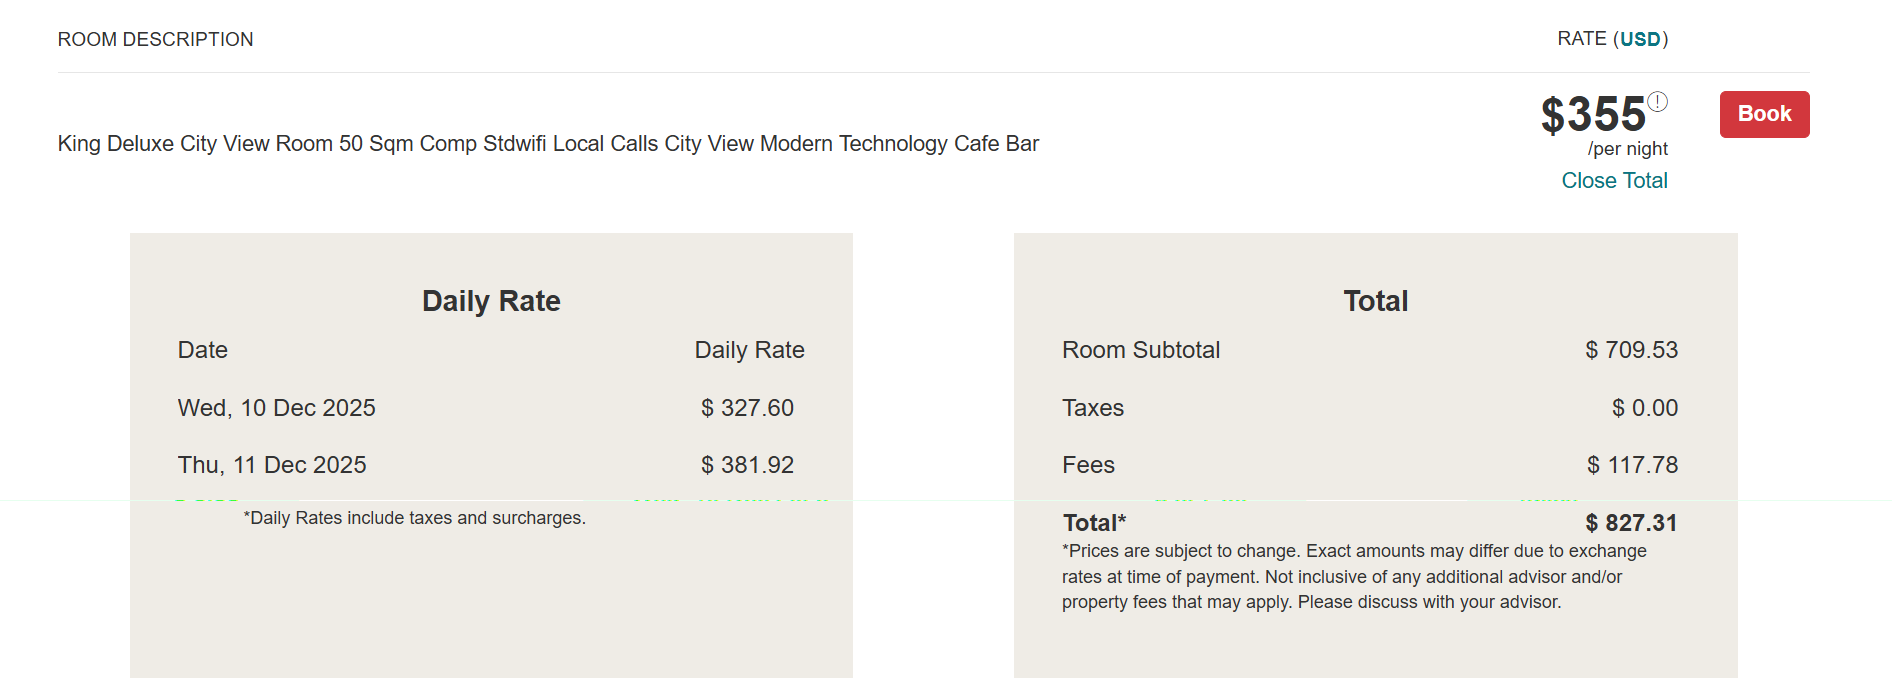1892x699 pixels.
Task: Click the $ 709.53 subtotal amount
Action: coord(1631,350)
